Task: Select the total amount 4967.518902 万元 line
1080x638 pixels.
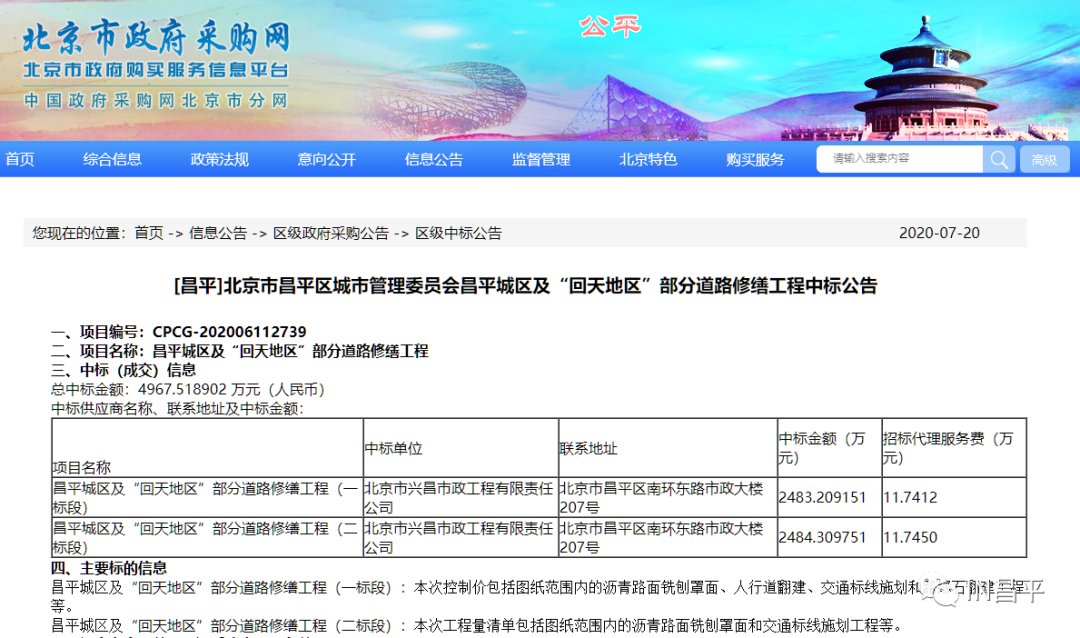Action: coord(188,389)
